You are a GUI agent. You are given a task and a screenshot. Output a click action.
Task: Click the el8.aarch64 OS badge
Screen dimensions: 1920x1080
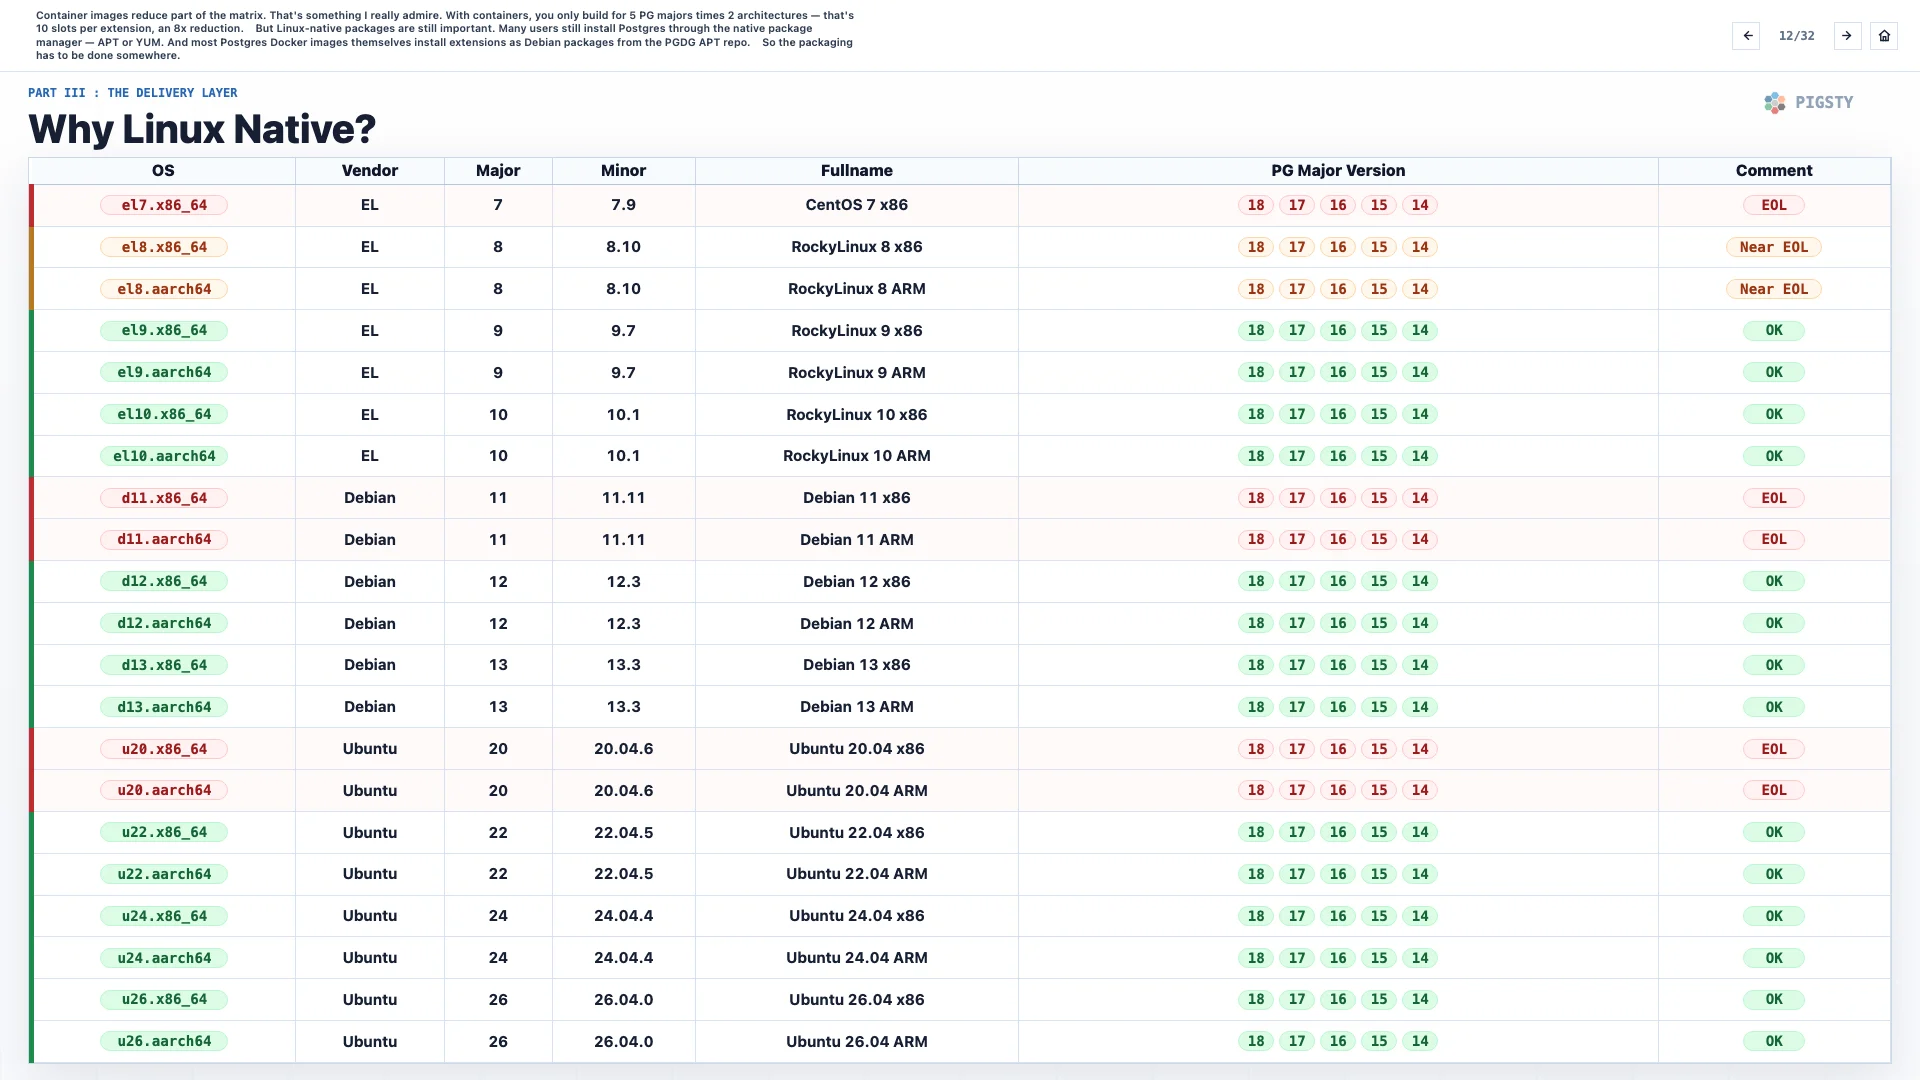point(164,289)
